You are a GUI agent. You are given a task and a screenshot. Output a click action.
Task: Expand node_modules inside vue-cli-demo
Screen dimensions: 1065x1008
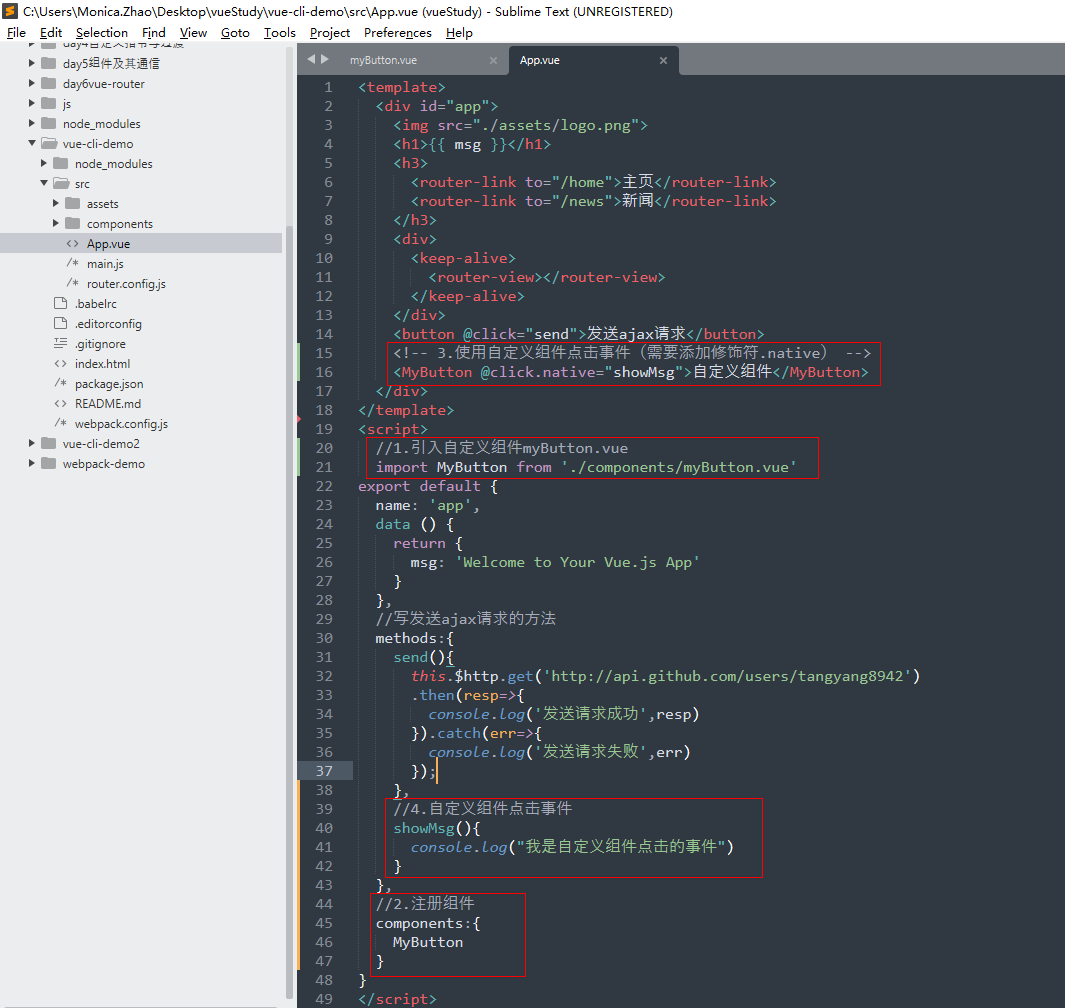(44, 163)
